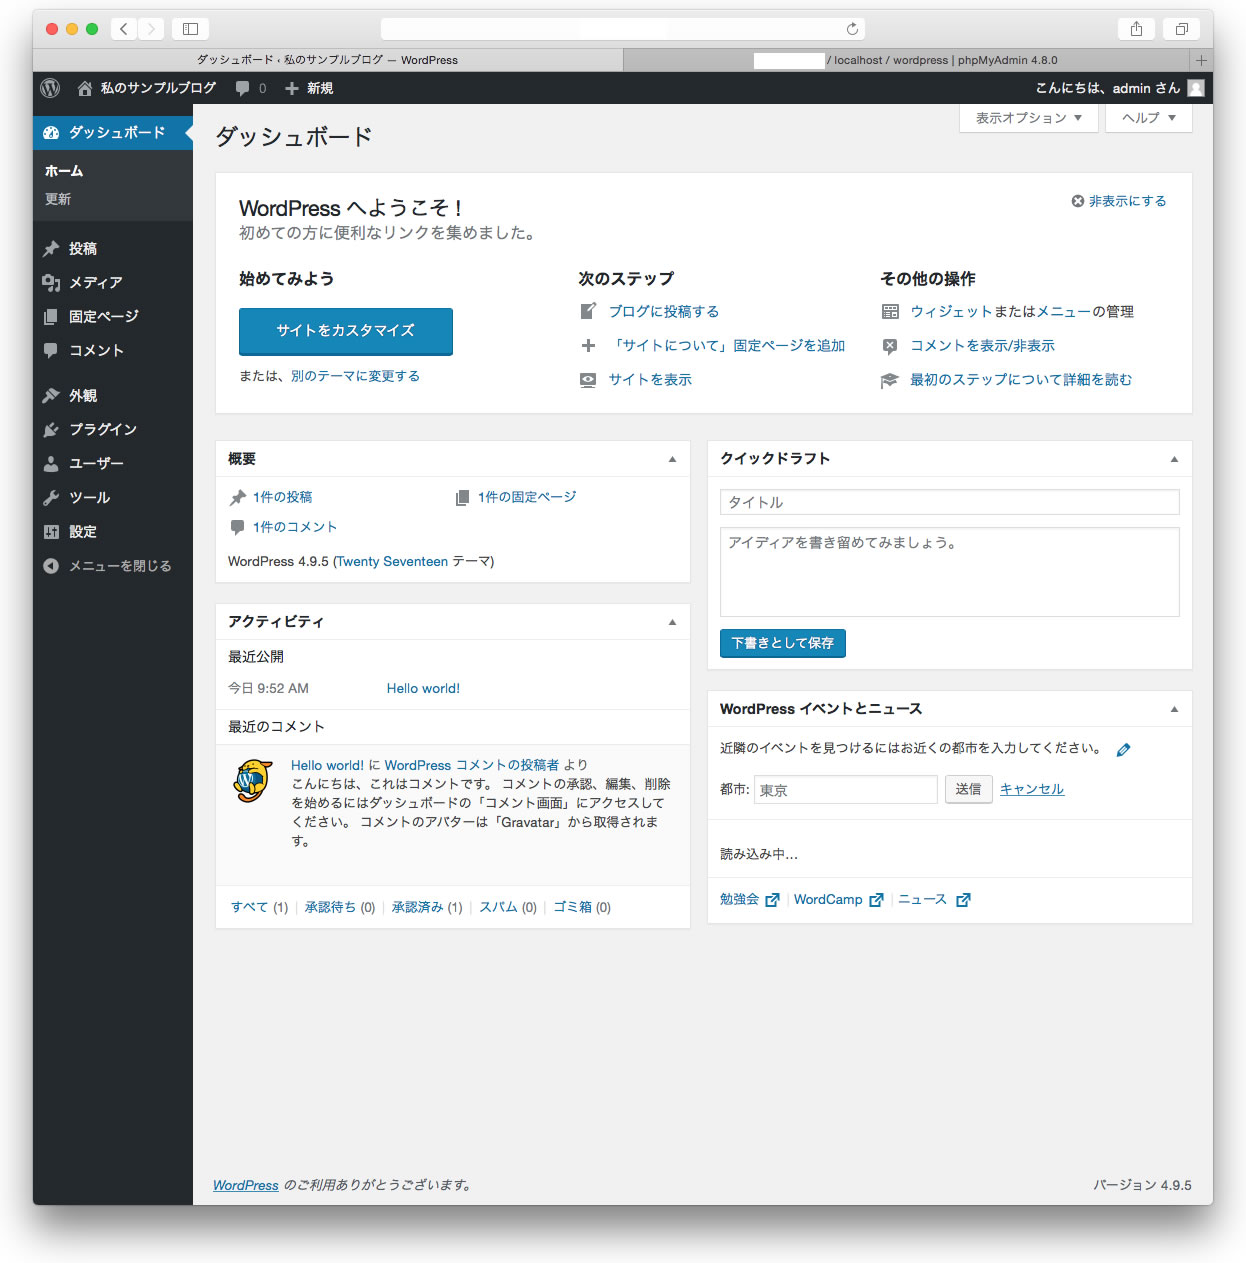Click the 1件の投稿 link
The width and height of the screenshot is (1246, 1263).
pos(282,497)
